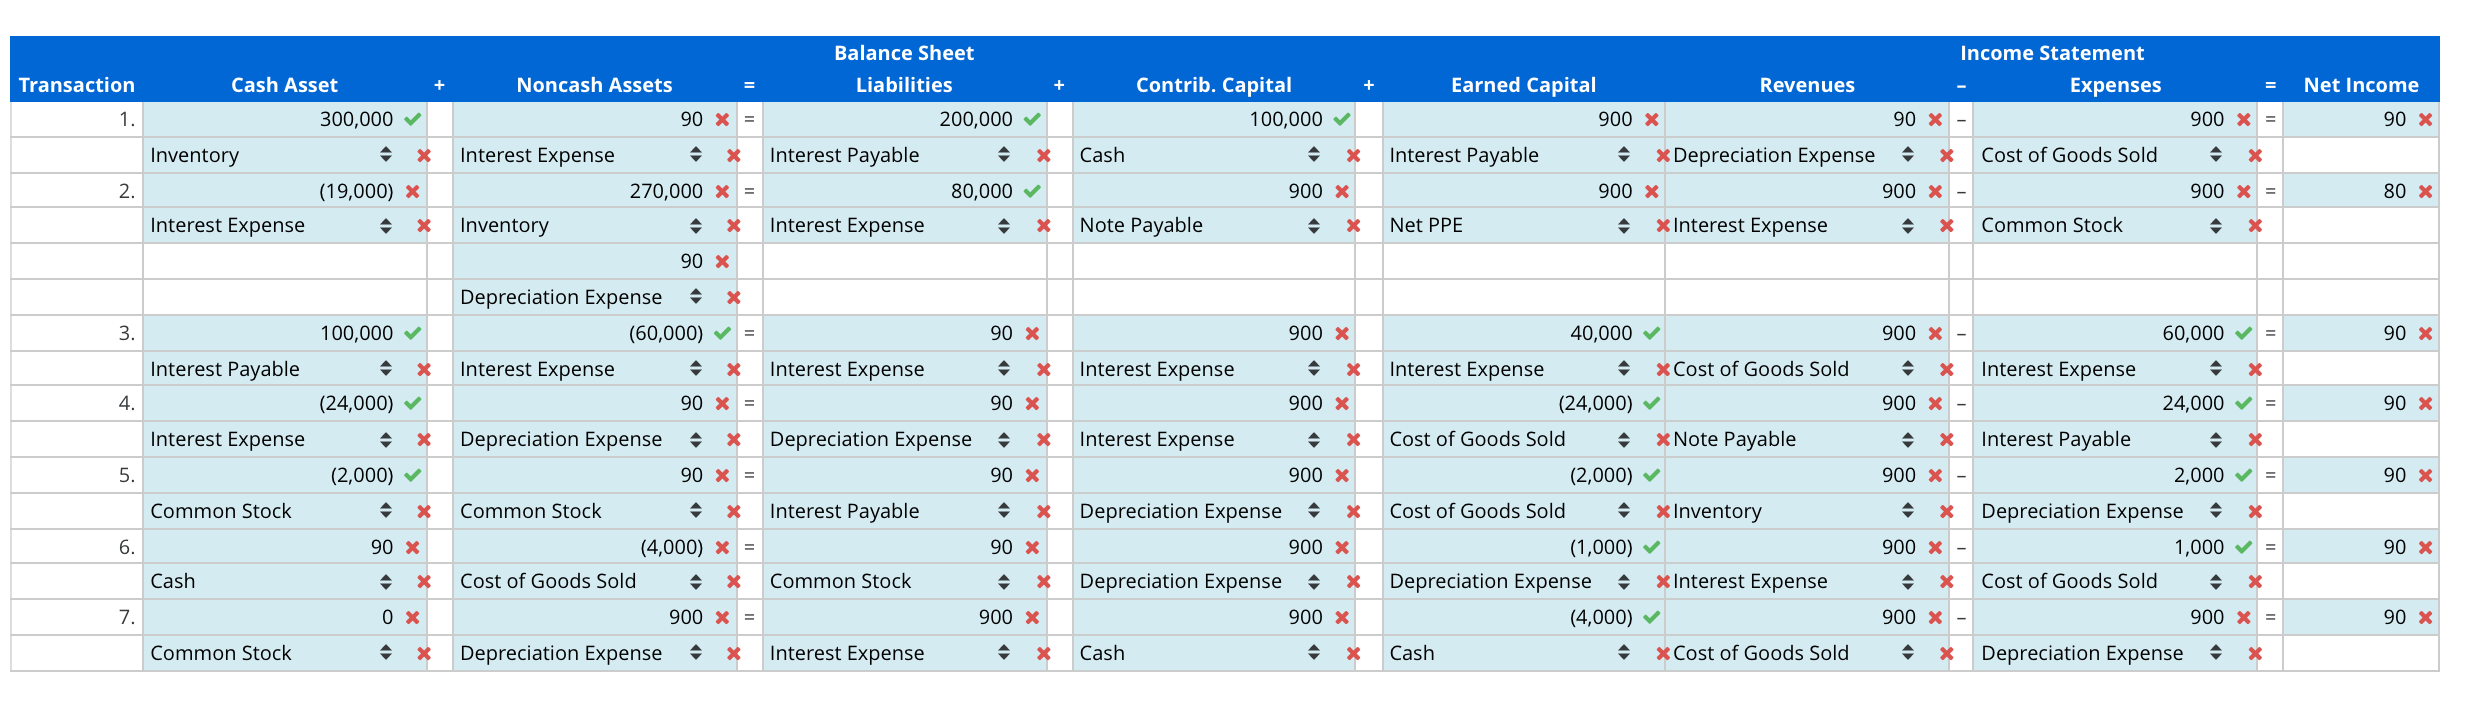Image resolution: width=2470 pixels, height=718 pixels.
Task: Open transaction 2 second Noncash dropdown showing Depreciation Expense
Action: [x=581, y=297]
